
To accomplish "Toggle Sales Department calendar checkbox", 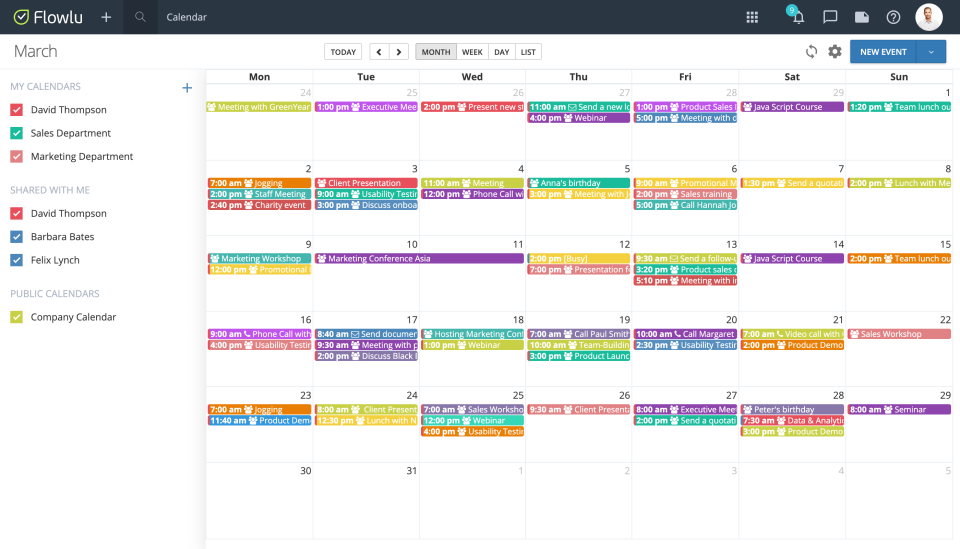I will [17, 133].
